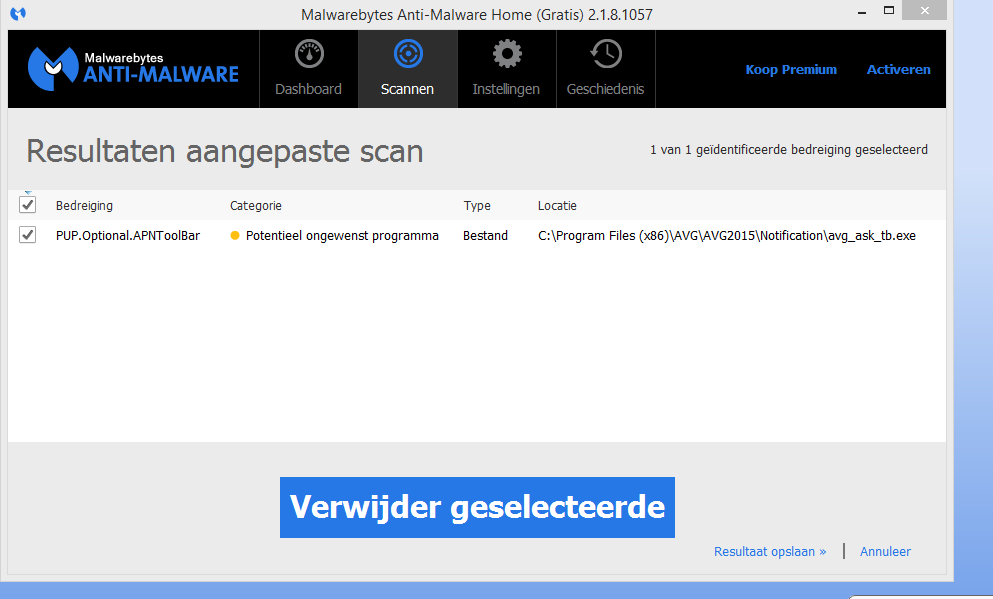The width and height of the screenshot is (993, 599).
Task: Click Verwijder geselecteerde button
Action: coord(478,507)
